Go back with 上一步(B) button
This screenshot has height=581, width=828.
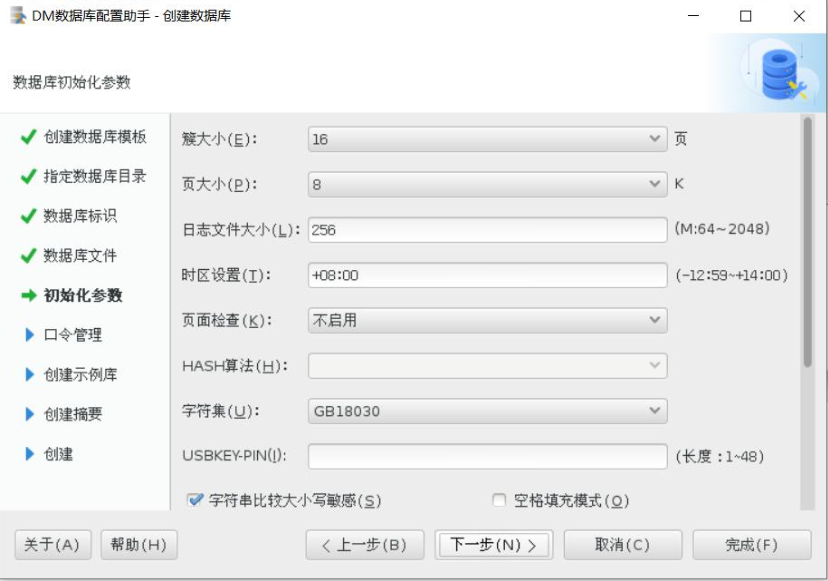364,545
